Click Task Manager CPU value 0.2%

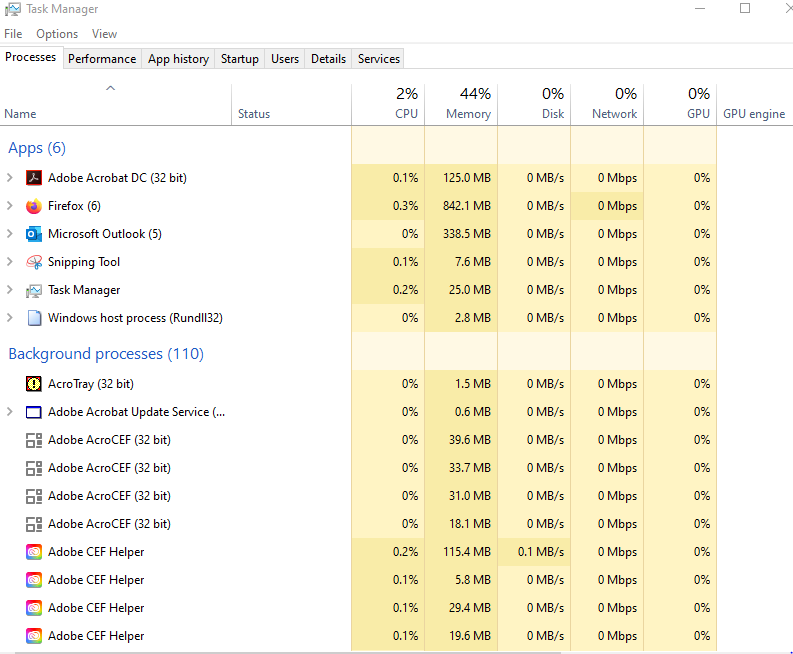point(406,290)
